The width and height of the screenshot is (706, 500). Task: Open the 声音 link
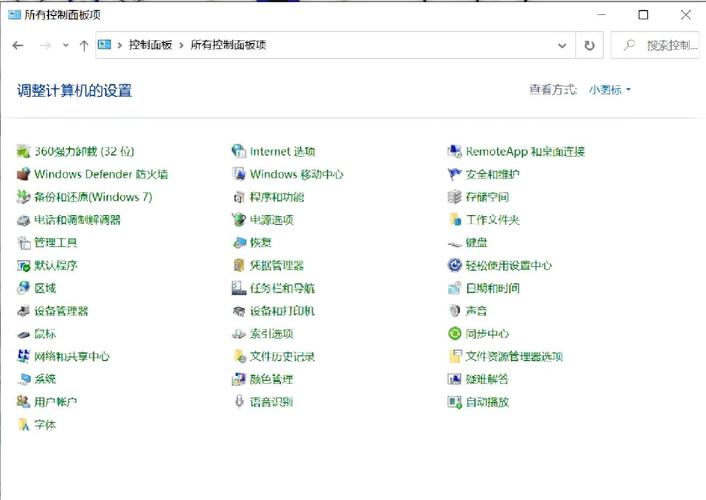pyautogui.click(x=476, y=311)
